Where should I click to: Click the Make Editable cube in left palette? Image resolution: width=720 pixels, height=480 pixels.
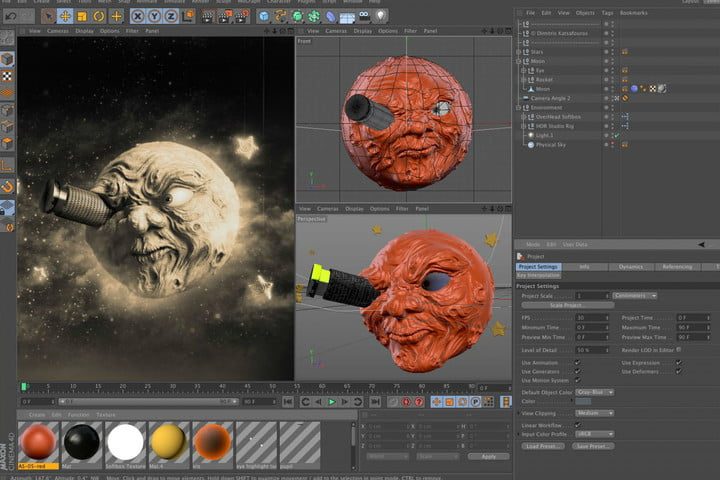7,59
